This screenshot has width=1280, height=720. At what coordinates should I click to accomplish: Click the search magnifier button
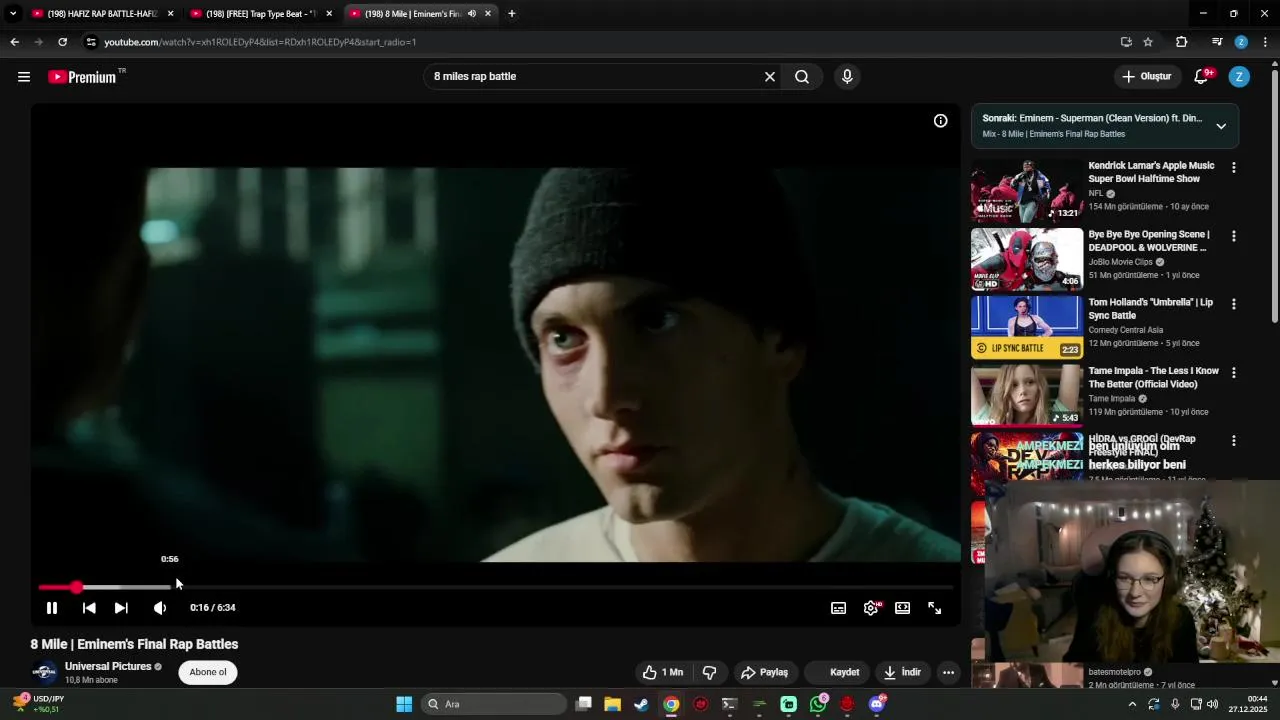pyautogui.click(x=802, y=77)
